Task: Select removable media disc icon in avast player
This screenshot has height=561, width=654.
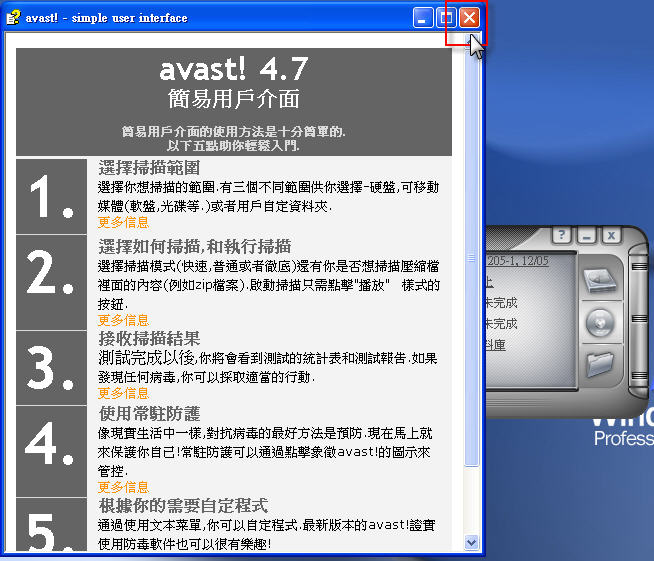Action: (x=600, y=323)
